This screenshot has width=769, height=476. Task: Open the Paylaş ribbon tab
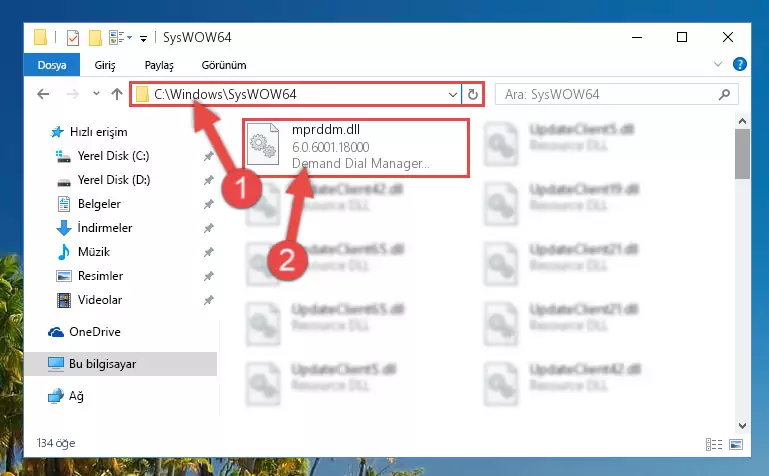coord(159,65)
